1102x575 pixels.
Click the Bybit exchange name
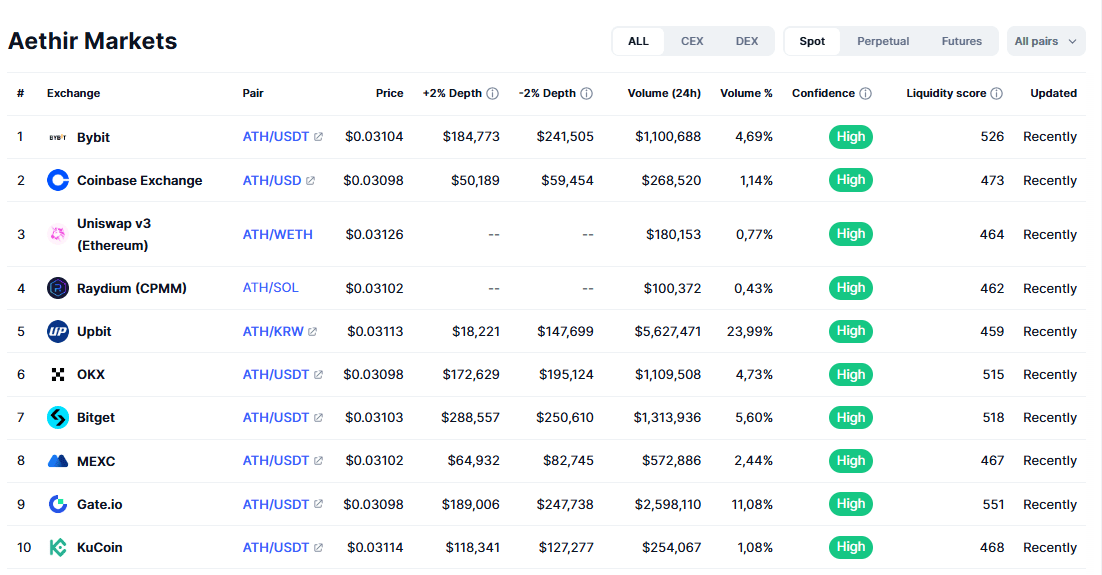tap(93, 137)
